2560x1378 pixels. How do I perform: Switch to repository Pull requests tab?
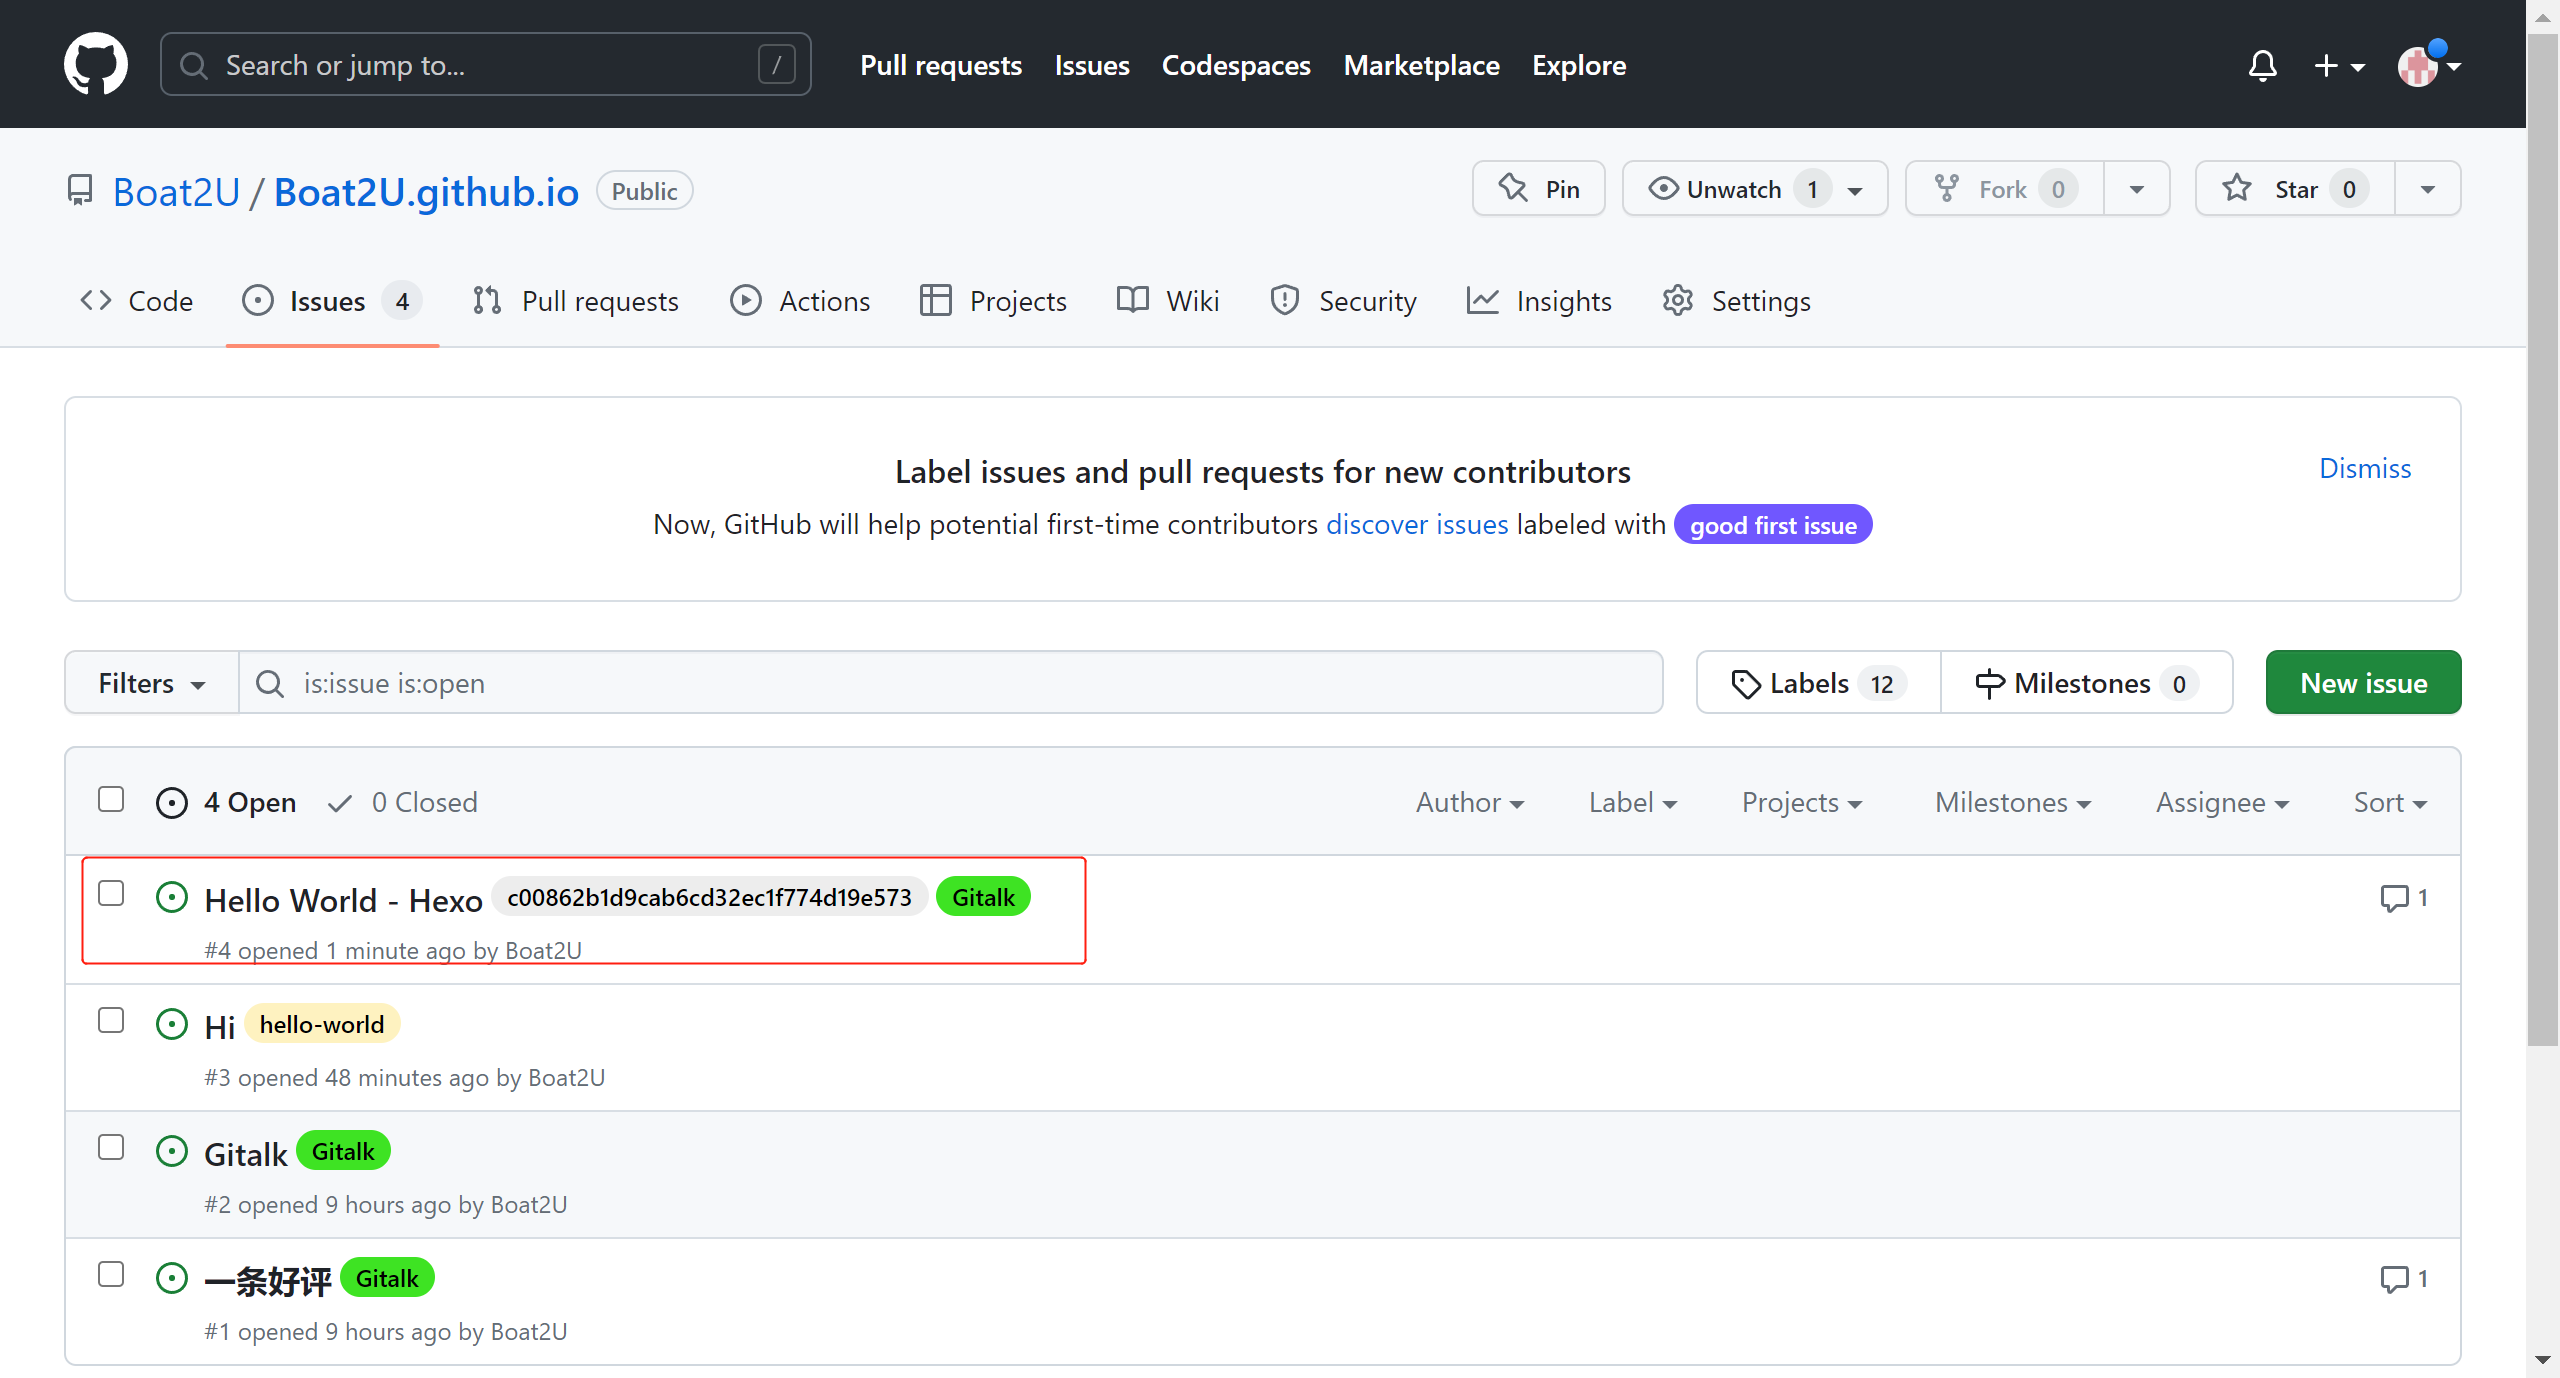click(x=576, y=301)
